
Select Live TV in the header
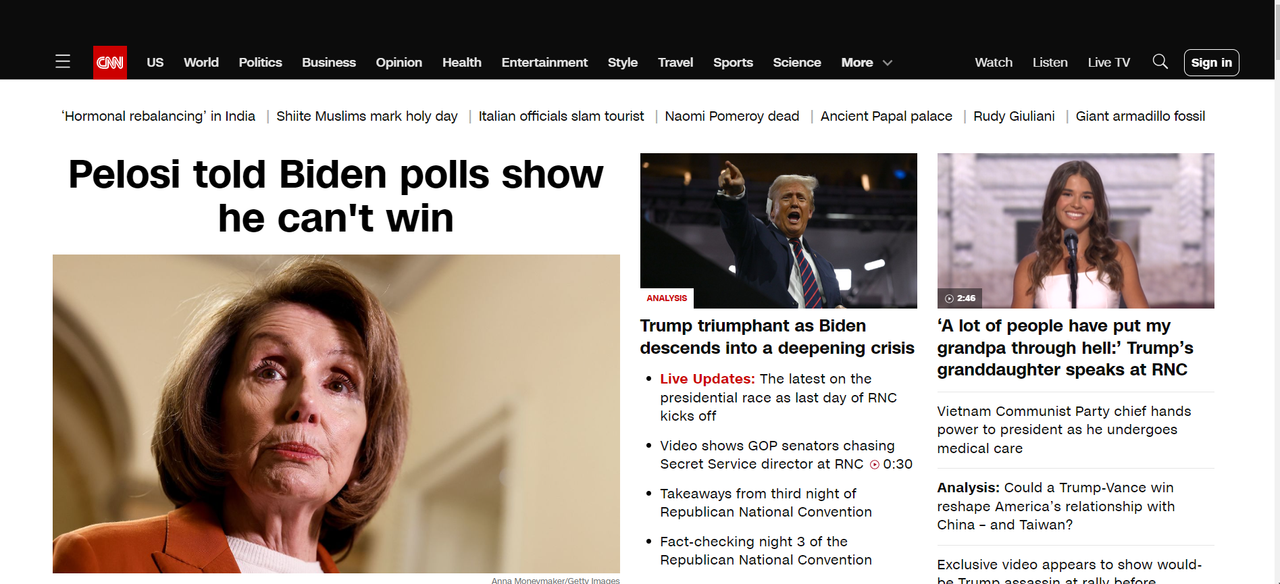point(1109,62)
